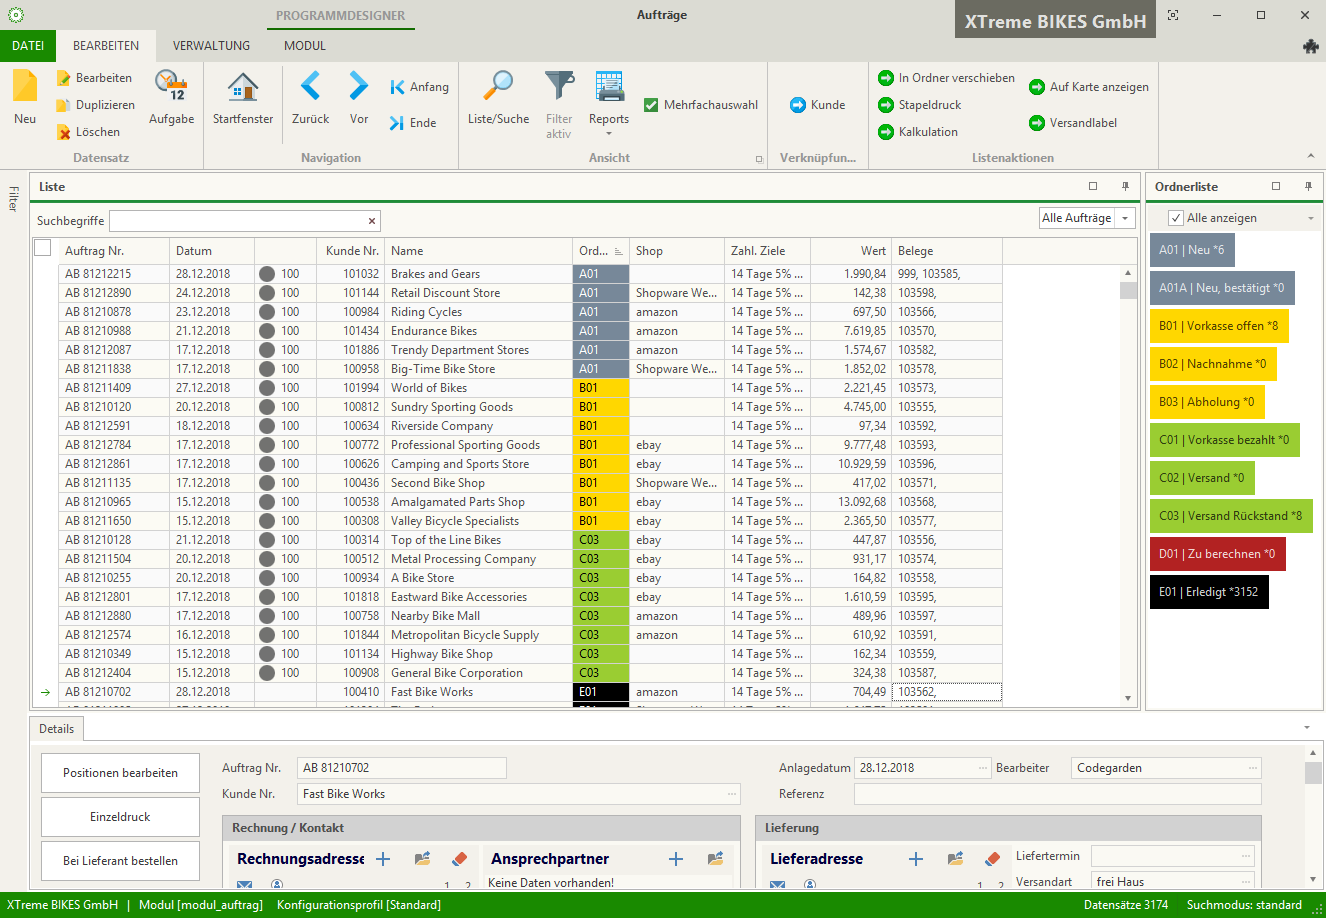
Task: Add a new Ansprechpartner with plus icon
Action: coord(676,859)
